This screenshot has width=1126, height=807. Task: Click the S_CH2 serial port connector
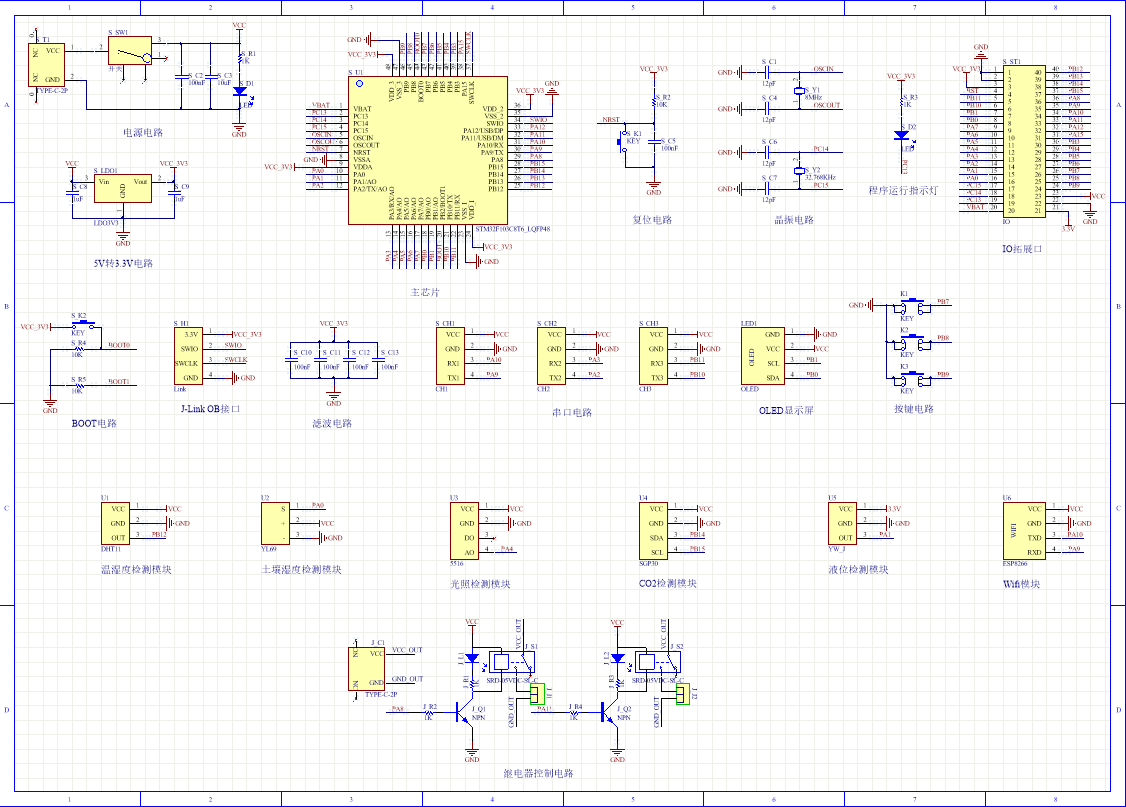point(552,356)
